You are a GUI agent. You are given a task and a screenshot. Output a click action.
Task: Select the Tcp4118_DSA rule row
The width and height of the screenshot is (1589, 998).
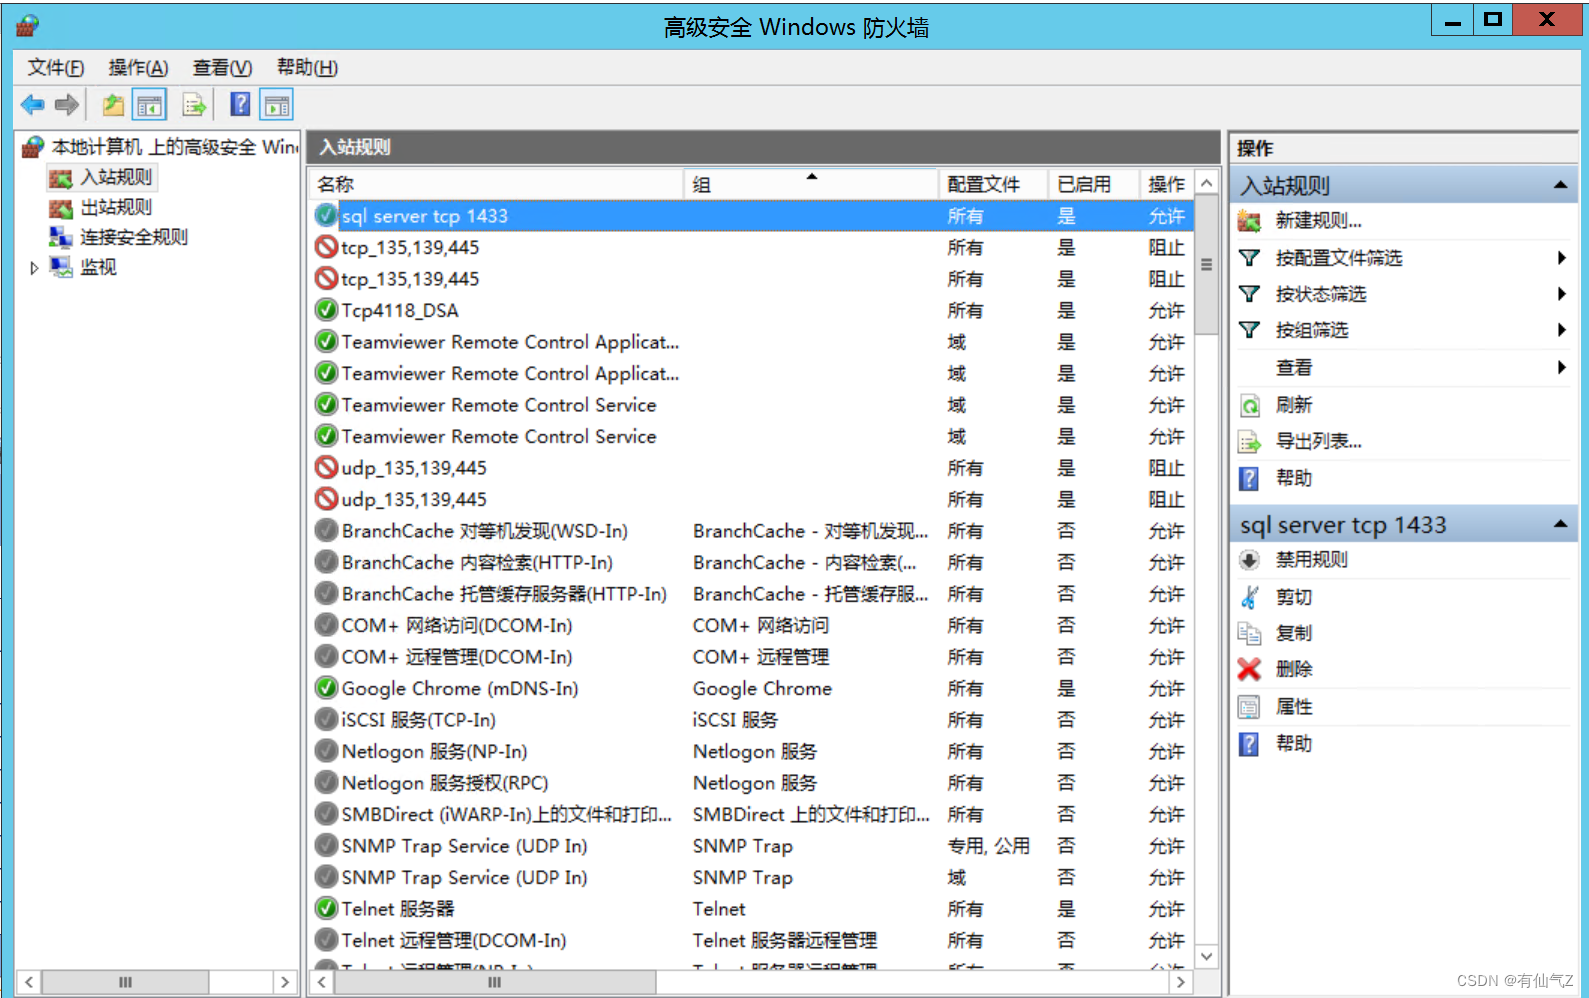752,310
